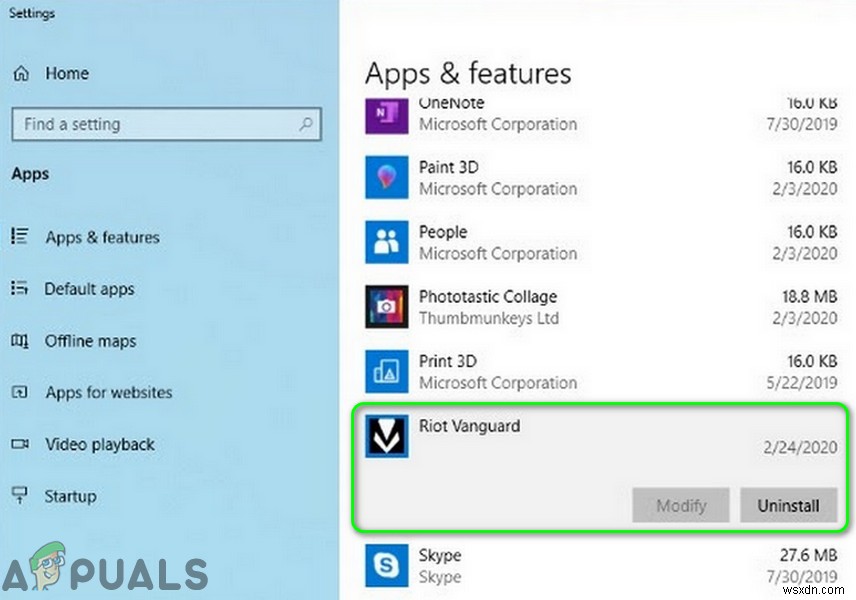Open the Apps & features section
Viewport: 856px width, 600px height.
102,238
